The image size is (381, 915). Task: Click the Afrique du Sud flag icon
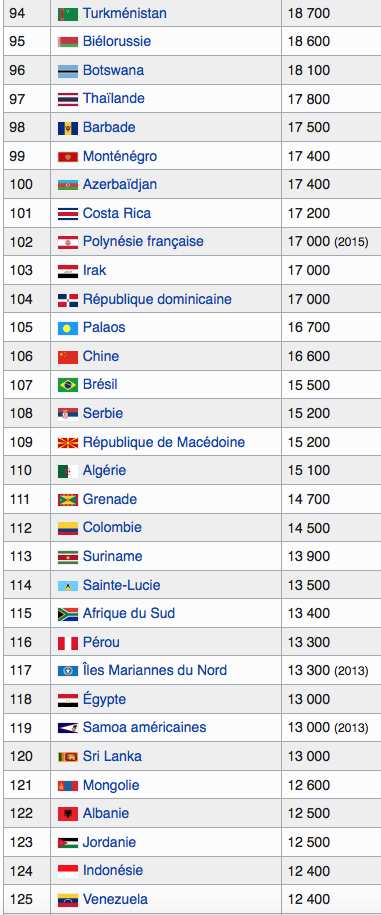pyautogui.click(x=68, y=614)
